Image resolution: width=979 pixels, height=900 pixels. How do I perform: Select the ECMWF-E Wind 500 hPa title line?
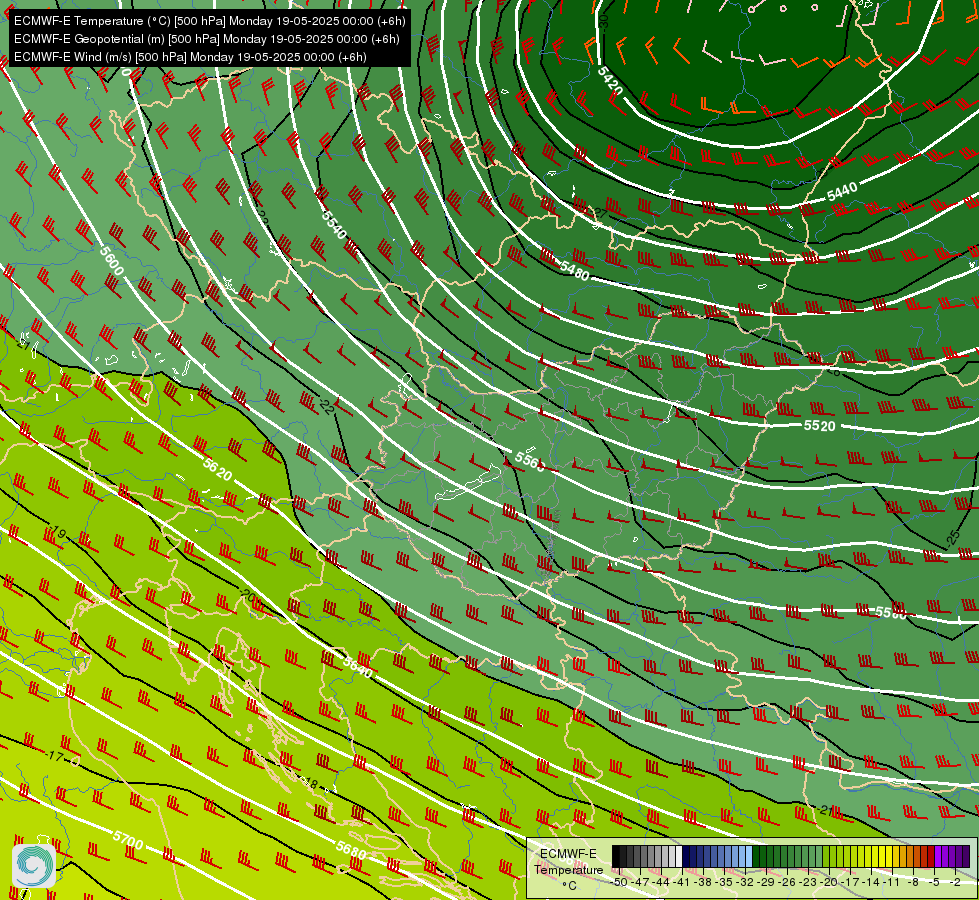click(x=190, y=57)
